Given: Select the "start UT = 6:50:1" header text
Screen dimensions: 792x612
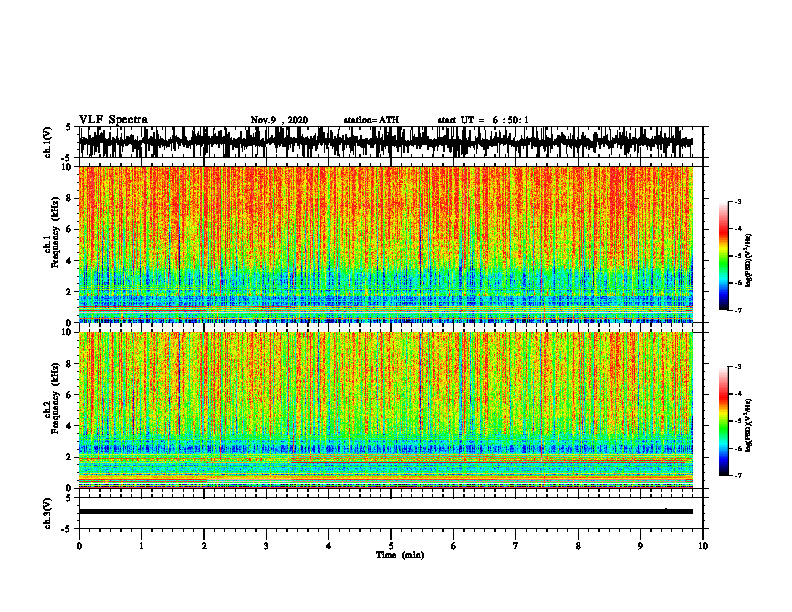Looking at the screenshot, I should pos(483,120).
